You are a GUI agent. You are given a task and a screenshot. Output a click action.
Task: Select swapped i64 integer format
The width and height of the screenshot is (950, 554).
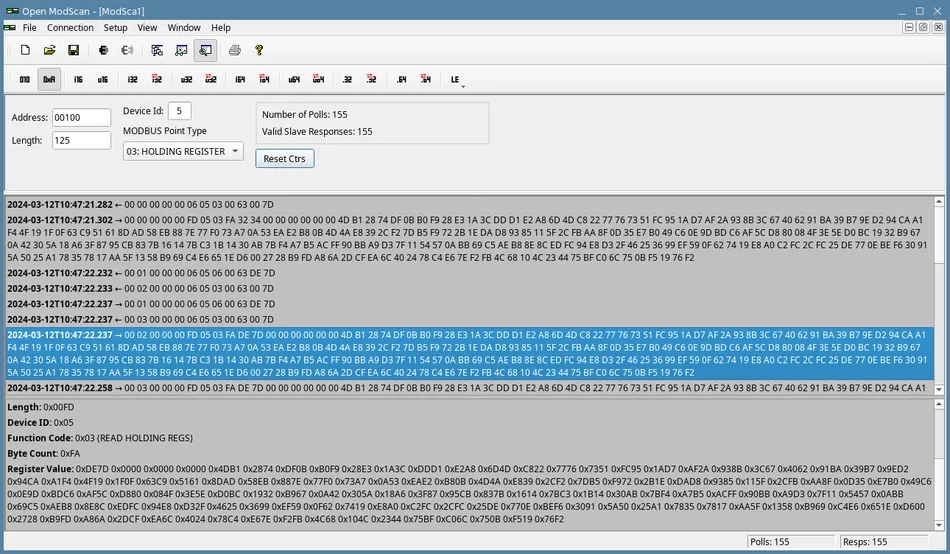[x=265, y=79]
